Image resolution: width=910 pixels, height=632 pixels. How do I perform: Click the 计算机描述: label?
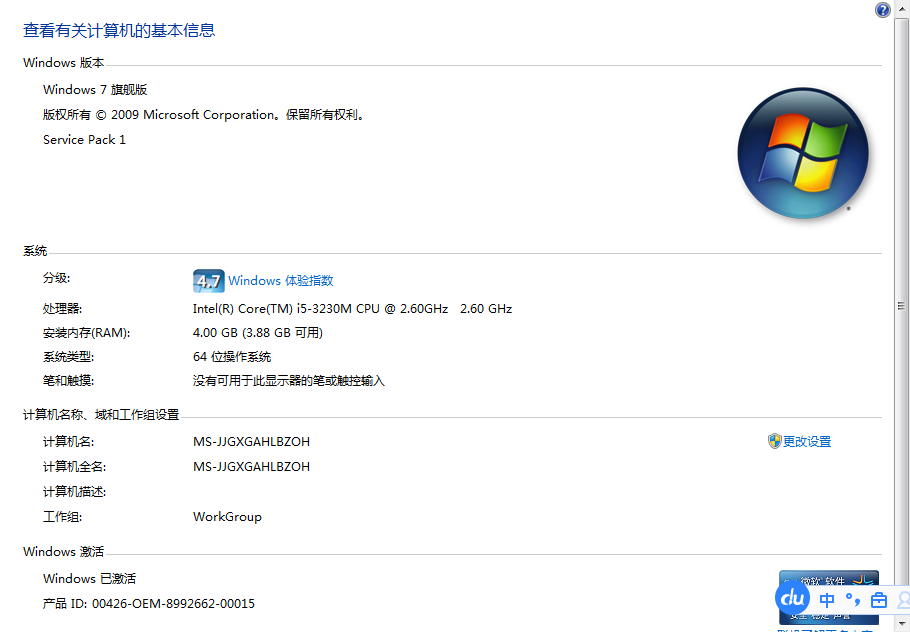(74, 492)
